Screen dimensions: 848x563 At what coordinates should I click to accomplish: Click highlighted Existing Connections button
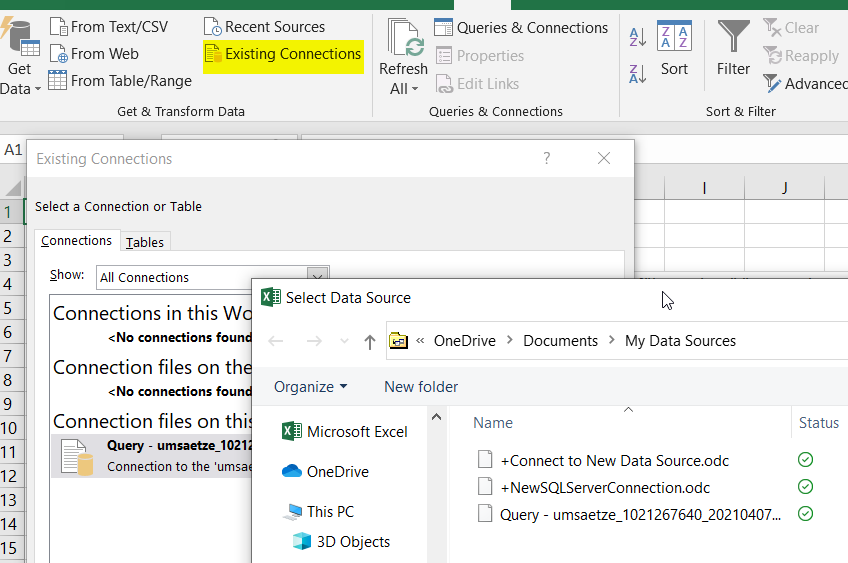(283, 54)
